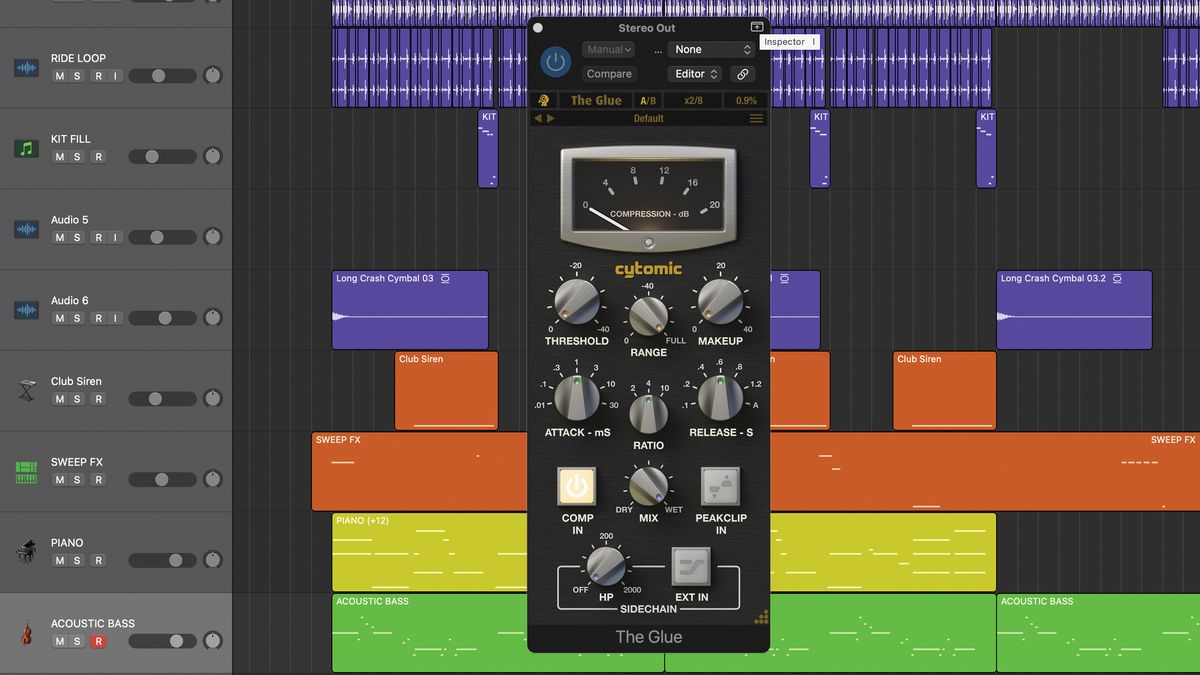The height and width of the screenshot is (675, 1200).
Task: Click the Audio 5 track waveform icon
Action: 26,230
